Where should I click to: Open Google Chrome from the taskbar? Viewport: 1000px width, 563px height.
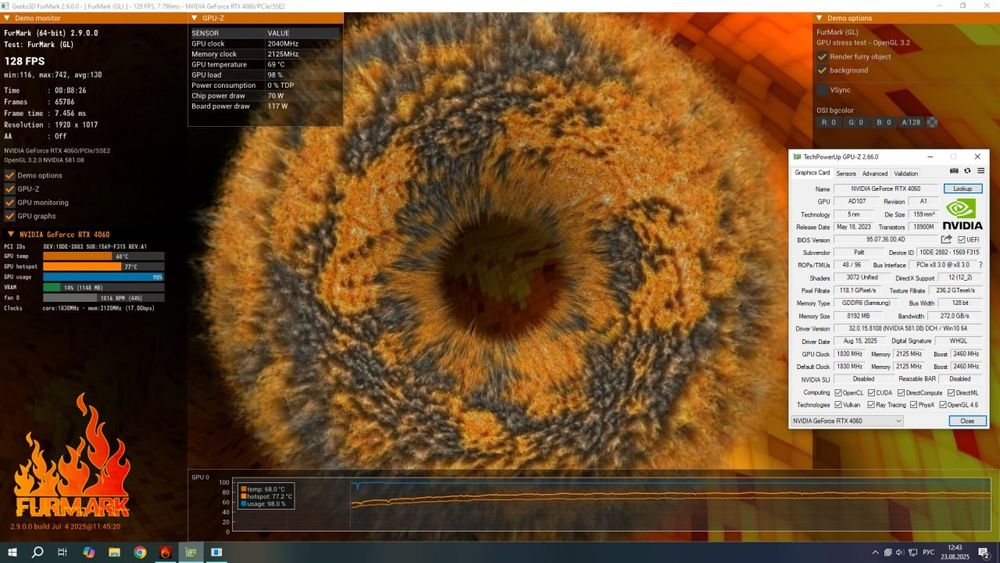[140, 552]
